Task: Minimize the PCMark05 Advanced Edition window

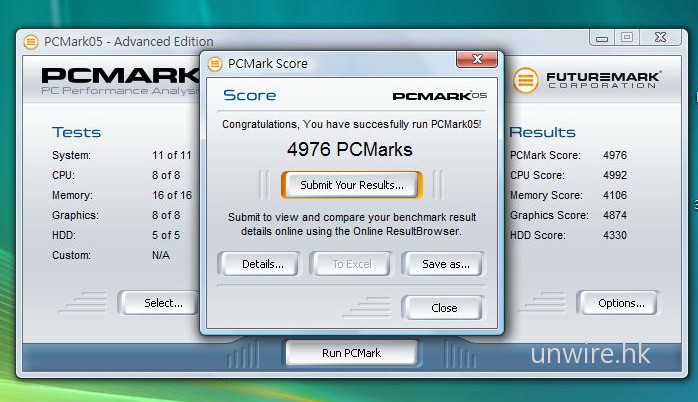Action: coord(600,38)
